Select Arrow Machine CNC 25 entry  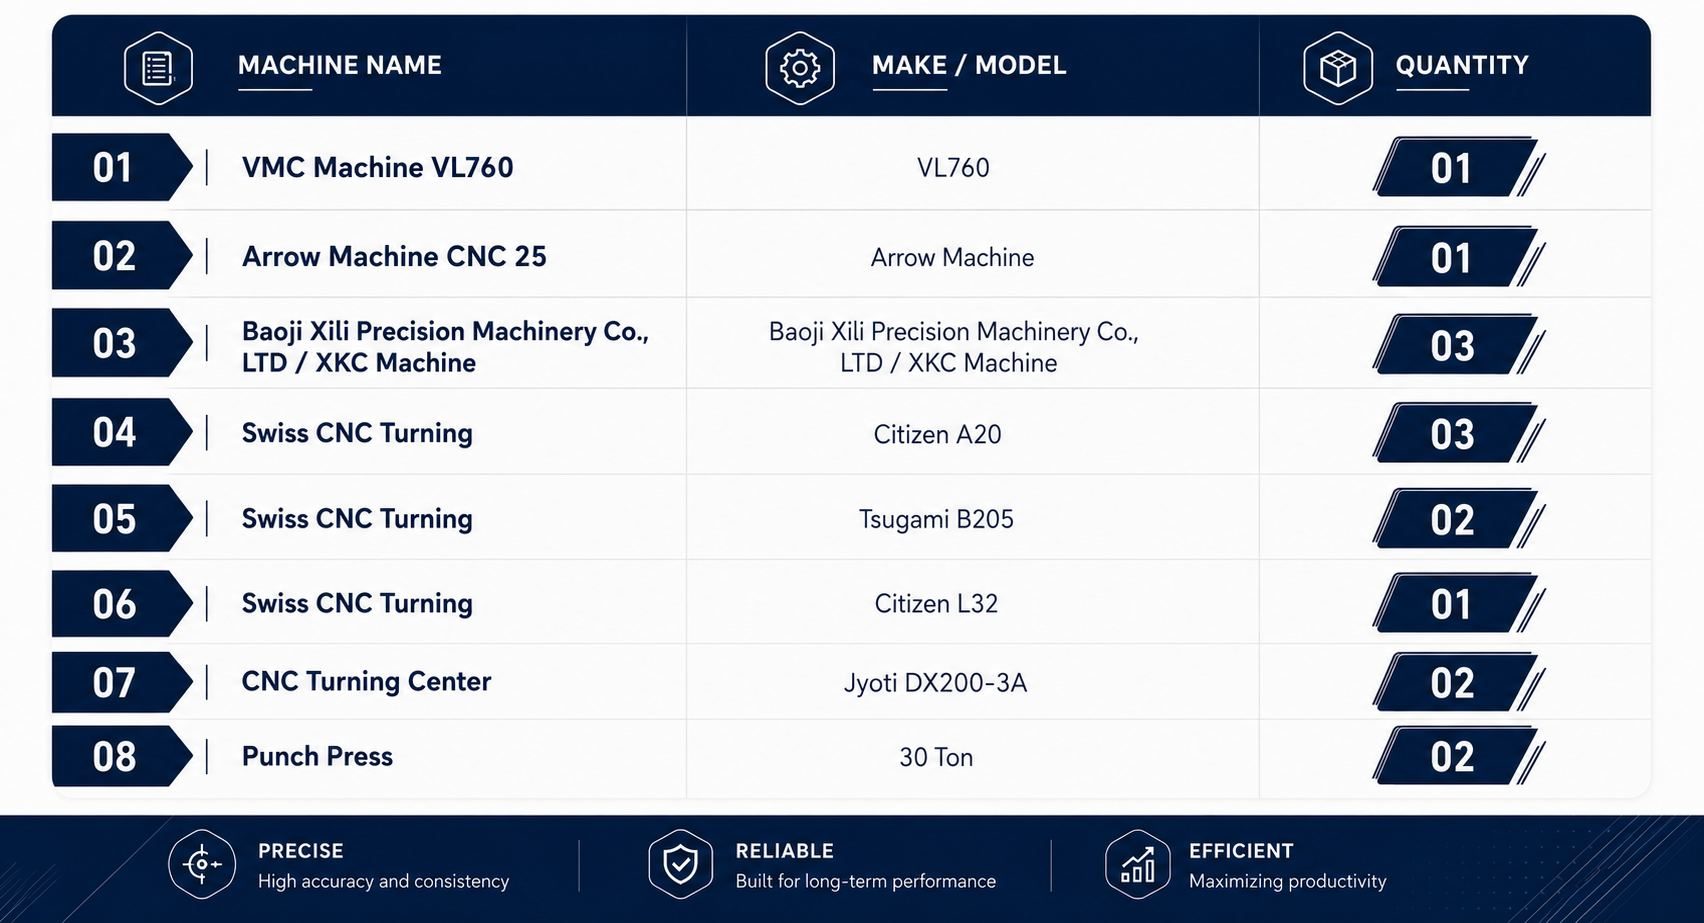point(394,256)
